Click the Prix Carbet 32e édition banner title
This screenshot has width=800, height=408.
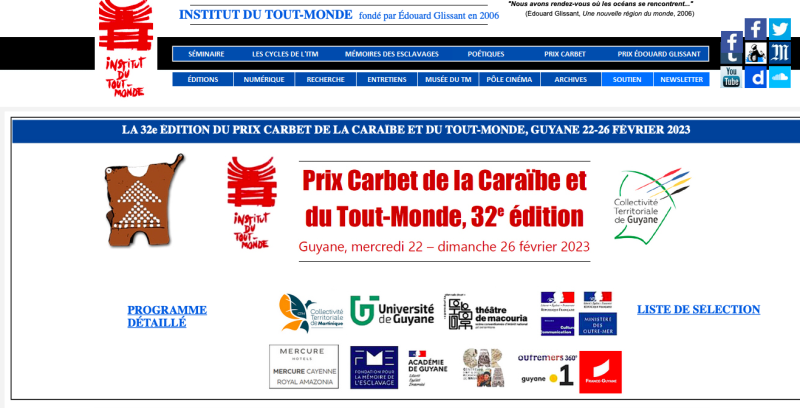click(x=444, y=198)
